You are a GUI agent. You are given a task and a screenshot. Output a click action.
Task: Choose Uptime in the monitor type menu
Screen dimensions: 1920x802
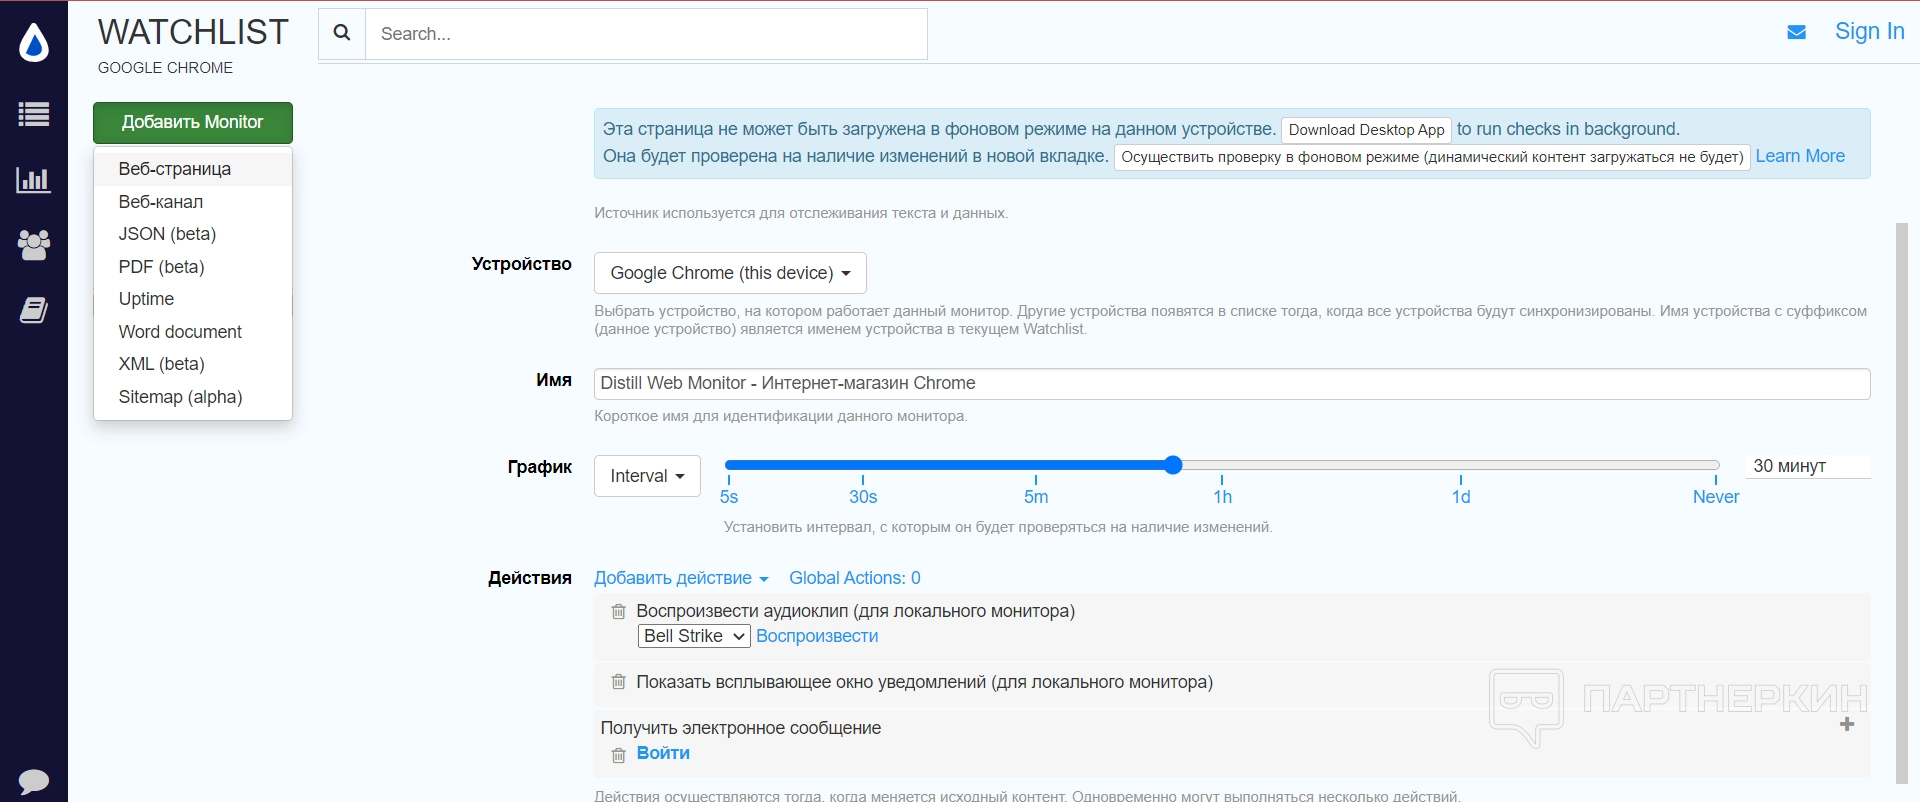tap(146, 299)
